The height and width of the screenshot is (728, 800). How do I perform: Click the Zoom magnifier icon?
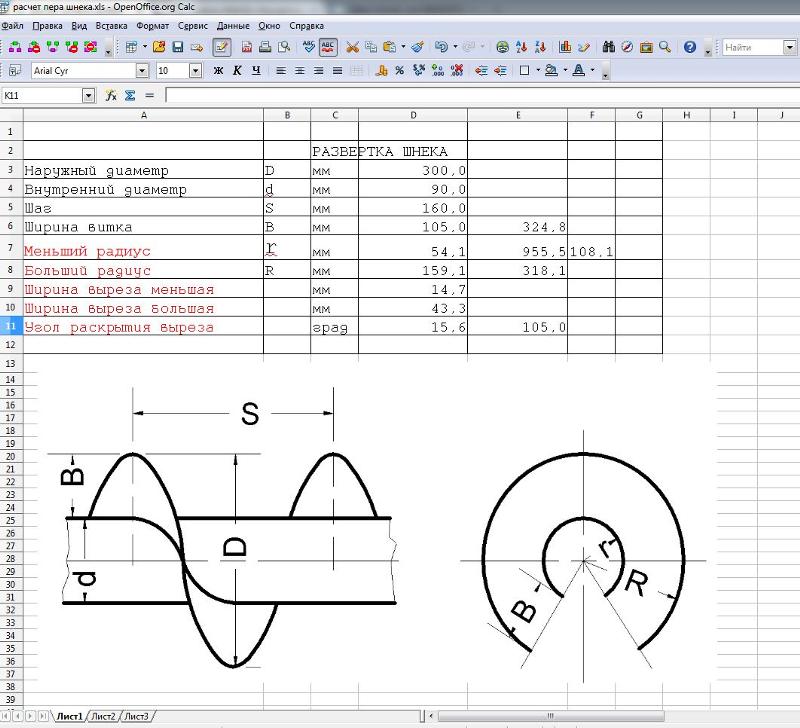(x=665, y=47)
